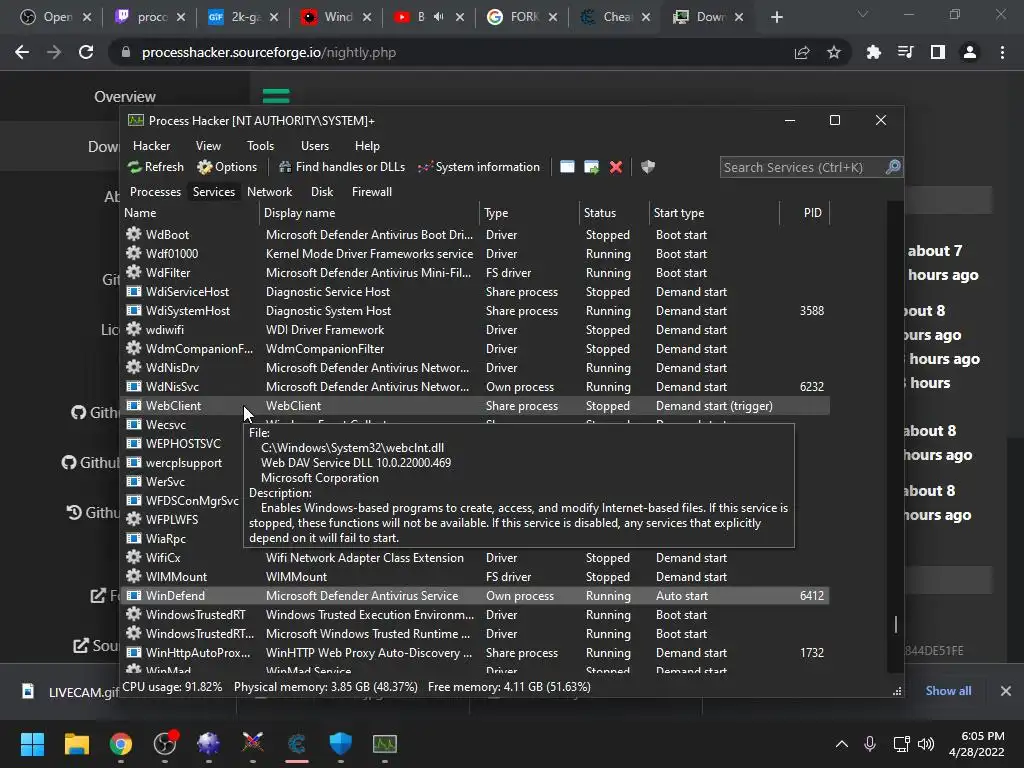The image size is (1024, 768).
Task: Sort by Start type column header
Action: (x=714, y=213)
